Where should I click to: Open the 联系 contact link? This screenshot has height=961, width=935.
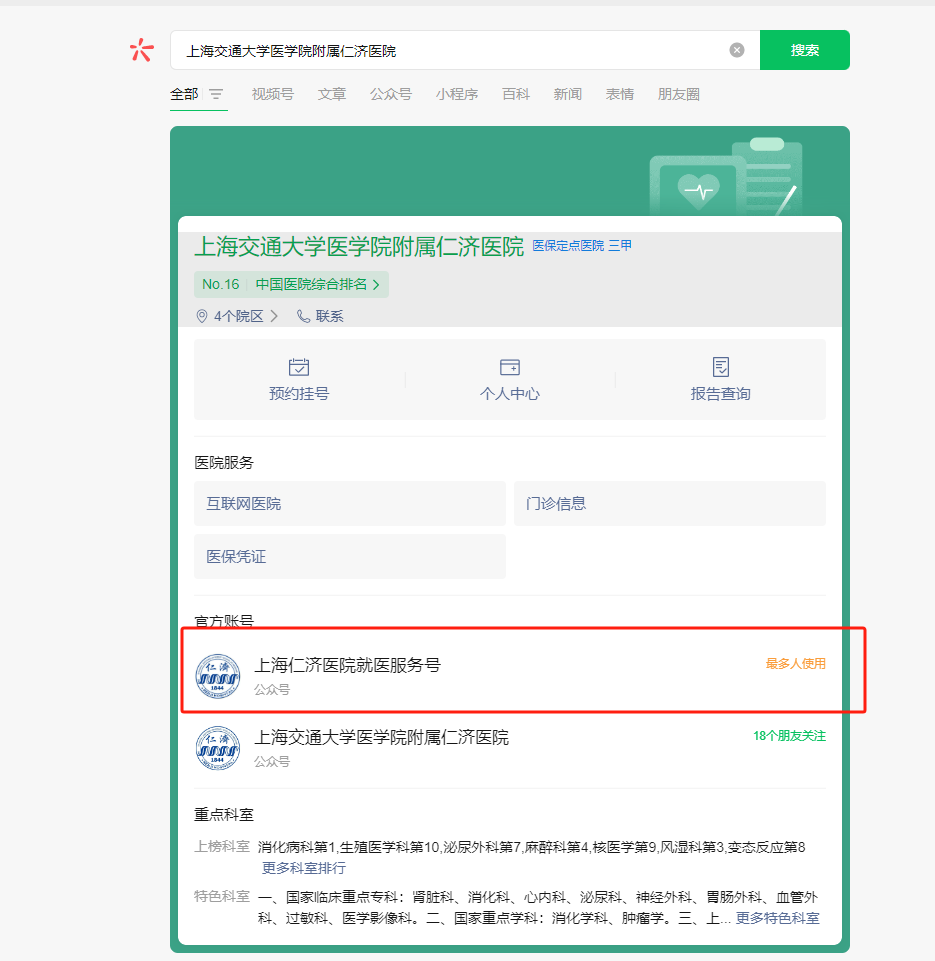(329, 316)
